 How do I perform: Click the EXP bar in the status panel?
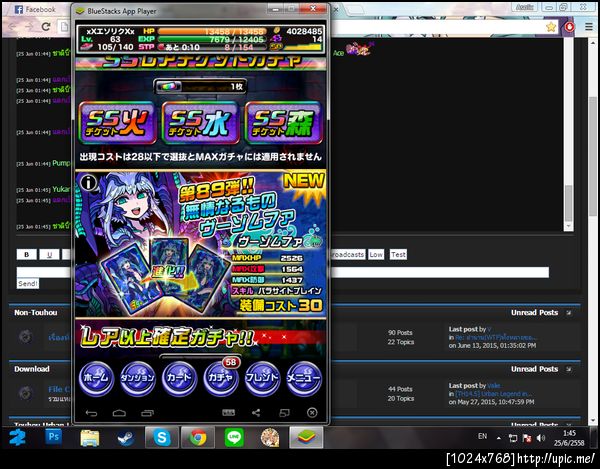212,39
